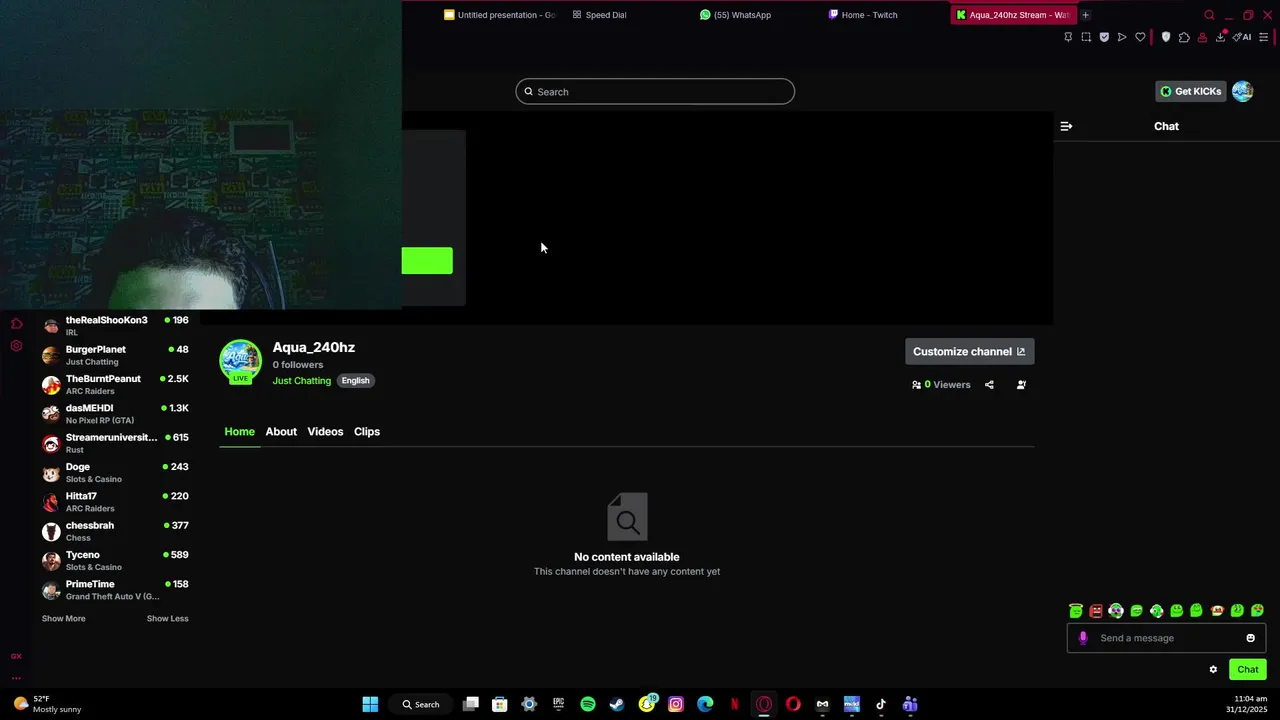
Task: Open Tyceno channel in sidebar
Action: pos(115,560)
